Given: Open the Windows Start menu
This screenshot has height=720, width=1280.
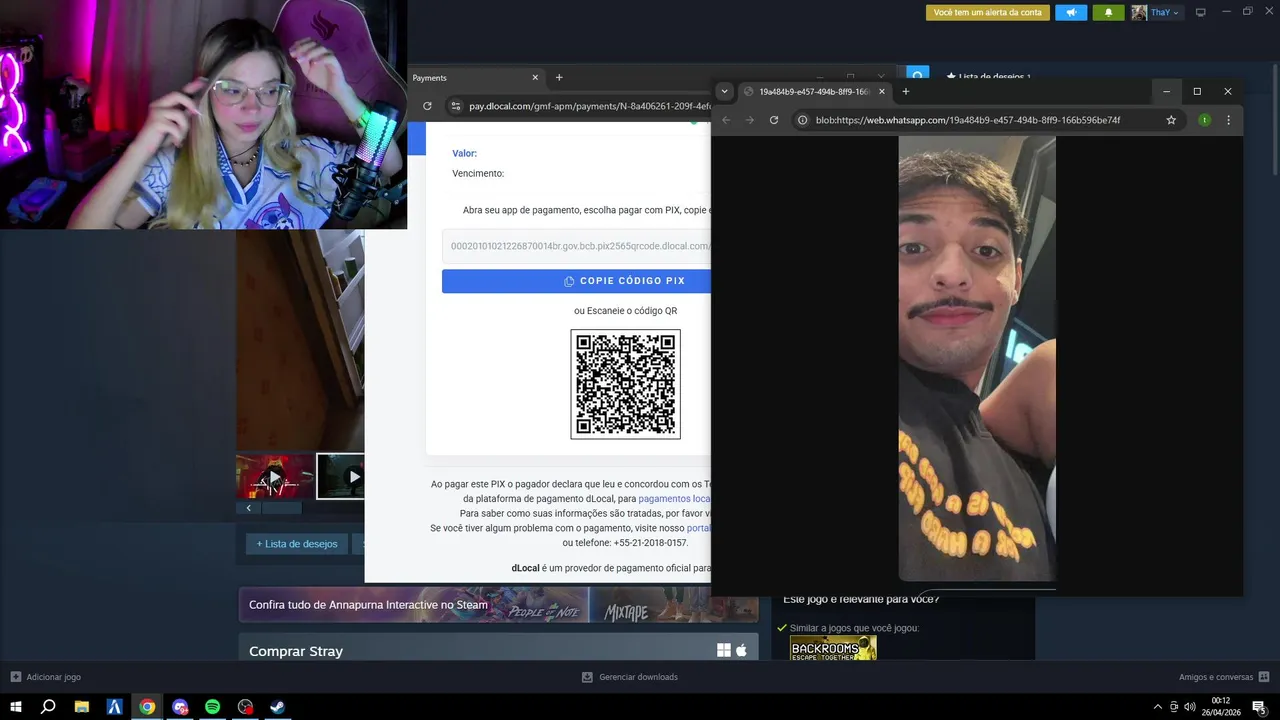Looking at the screenshot, I should pyautogui.click(x=15, y=707).
